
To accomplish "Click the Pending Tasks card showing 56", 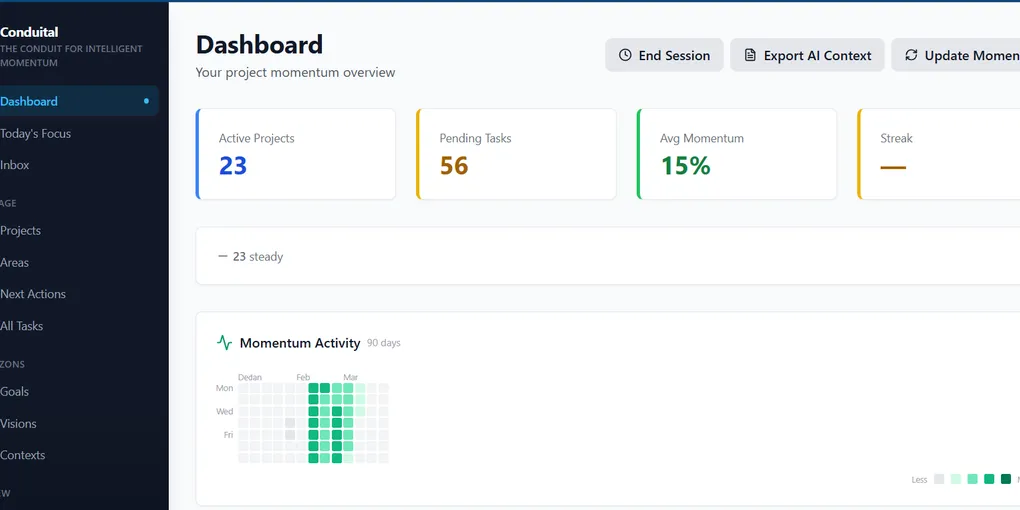I will tap(516, 154).
